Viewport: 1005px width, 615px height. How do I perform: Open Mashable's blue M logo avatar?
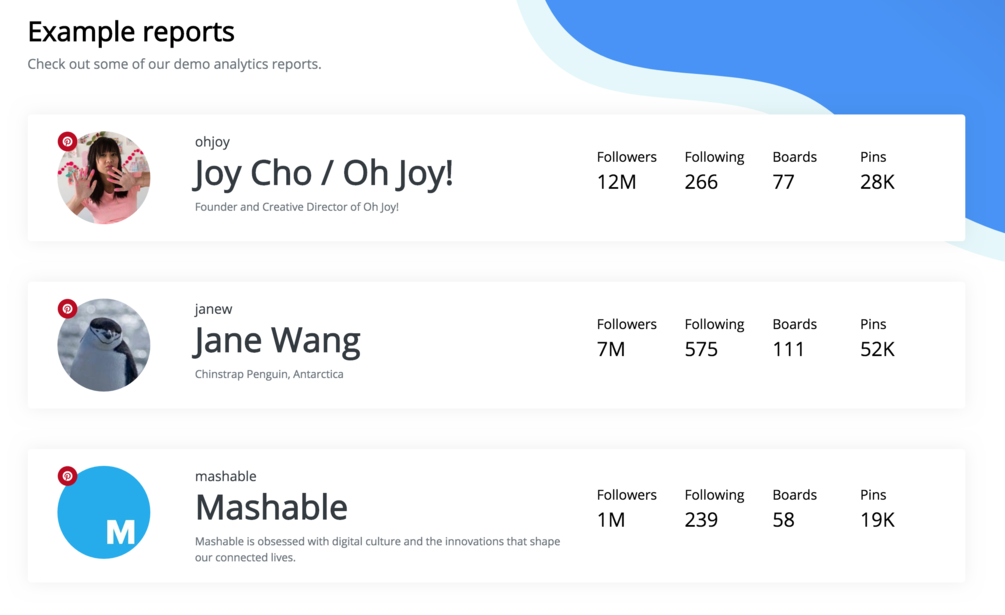pos(105,513)
